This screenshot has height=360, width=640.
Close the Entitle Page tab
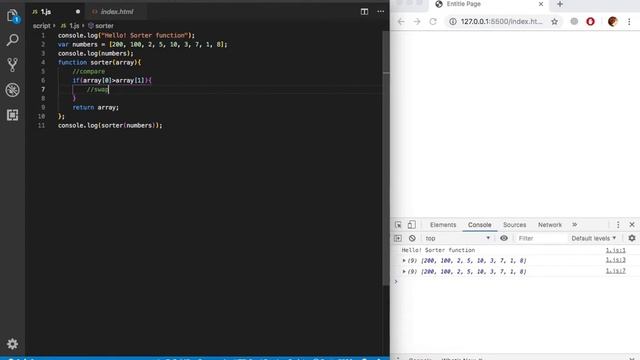541,4
